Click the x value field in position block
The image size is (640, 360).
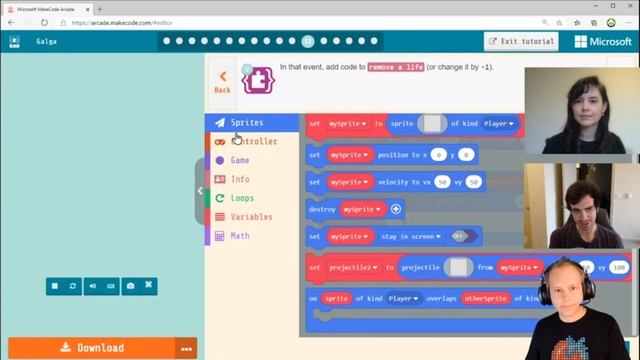(x=439, y=155)
